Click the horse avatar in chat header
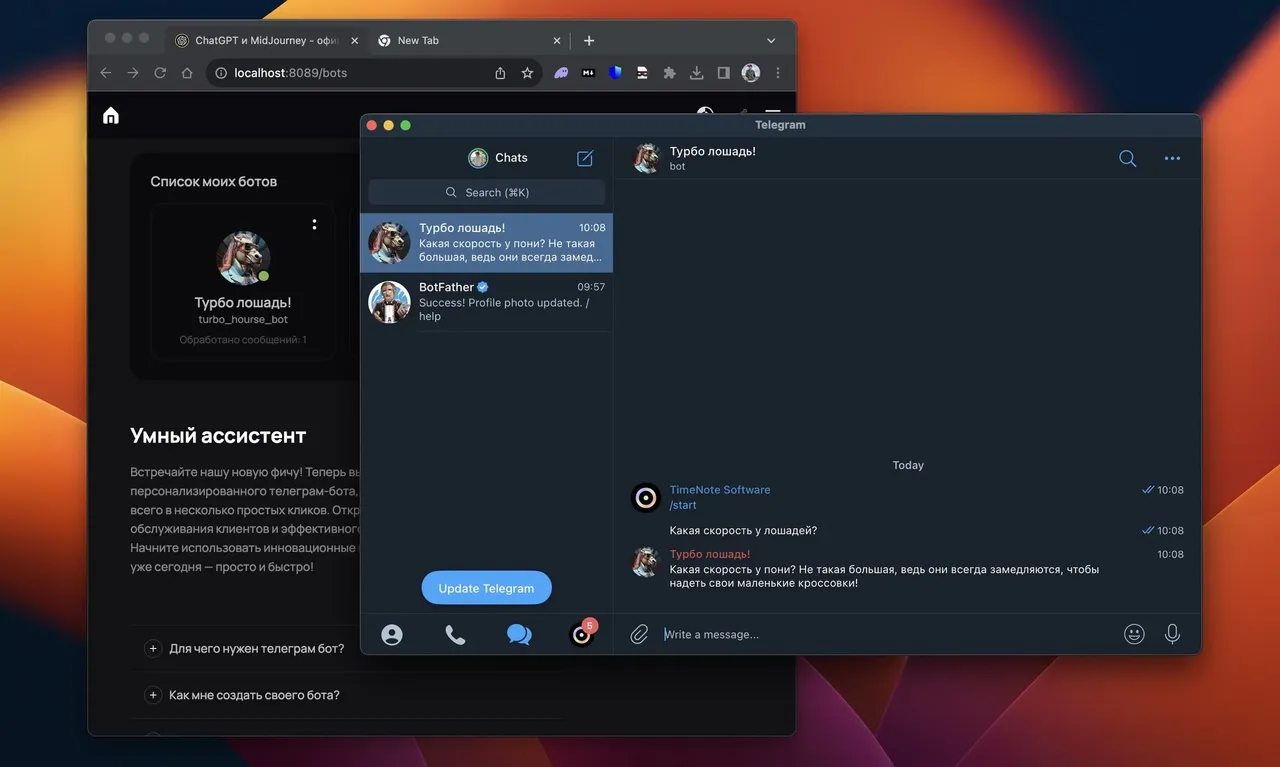The width and height of the screenshot is (1280, 767). pyautogui.click(x=647, y=158)
